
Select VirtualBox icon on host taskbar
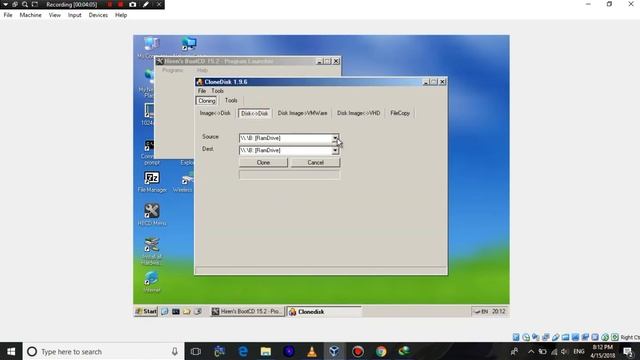(334, 351)
